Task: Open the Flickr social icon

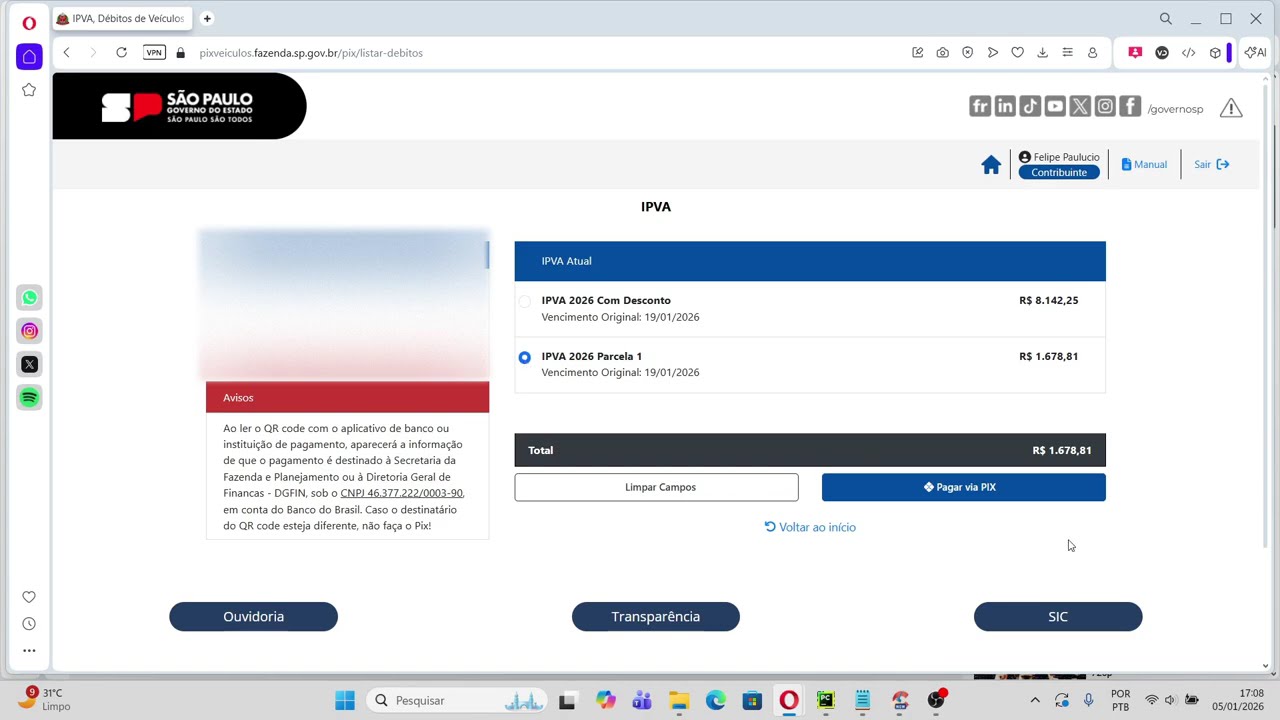Action: (980, 107)
